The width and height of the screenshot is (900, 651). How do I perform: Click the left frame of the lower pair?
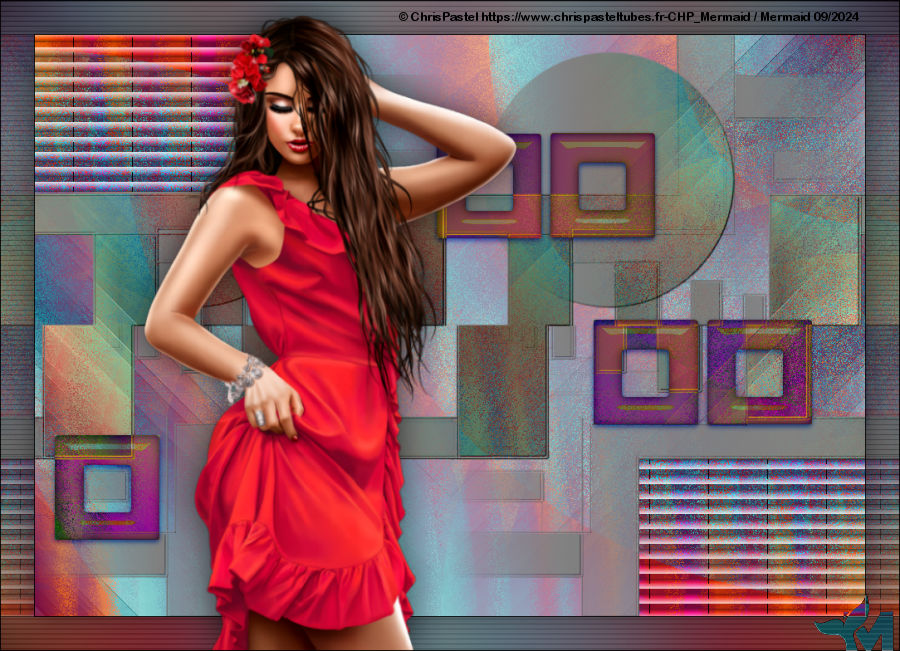(x=645, y=371)
